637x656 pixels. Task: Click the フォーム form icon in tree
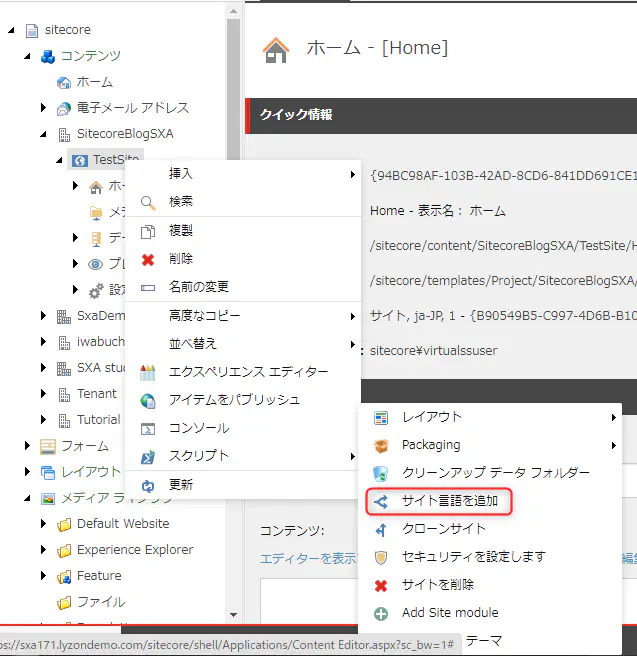(x=48, y=446)
